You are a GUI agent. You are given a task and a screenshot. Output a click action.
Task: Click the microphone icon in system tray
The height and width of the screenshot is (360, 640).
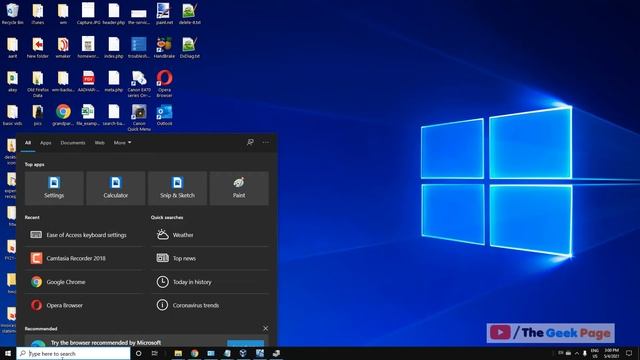585,353
